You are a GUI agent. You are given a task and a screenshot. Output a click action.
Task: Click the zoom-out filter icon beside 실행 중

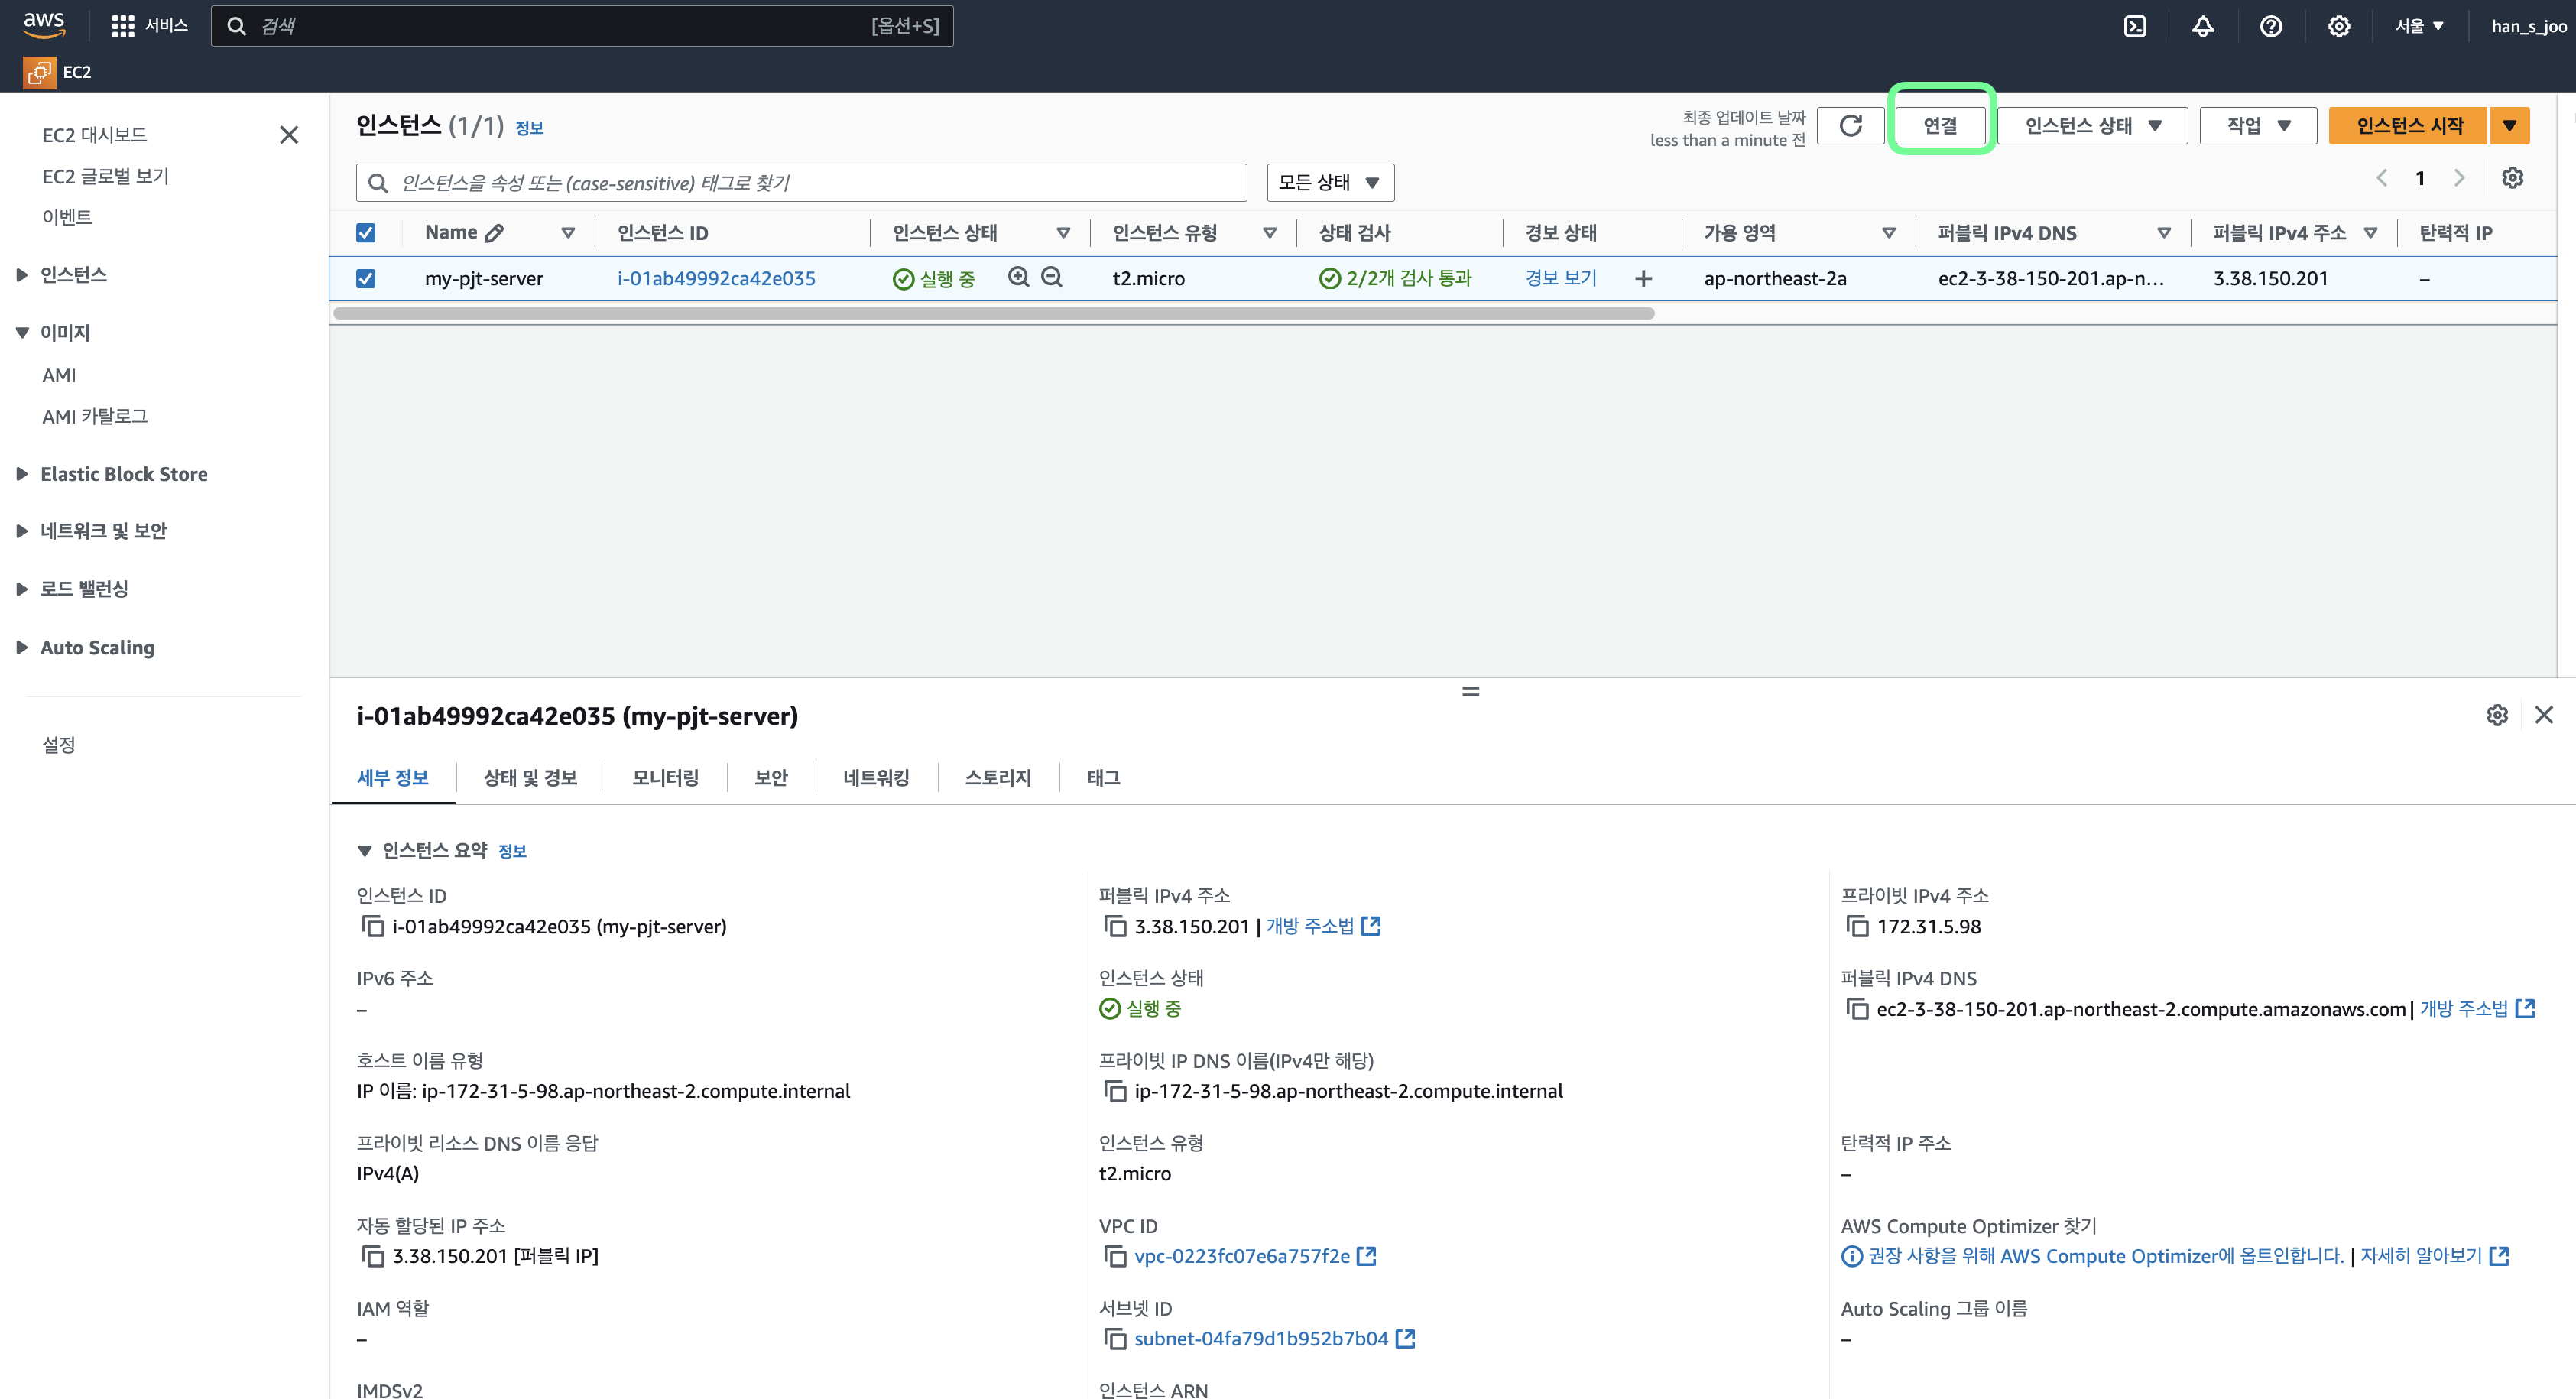point(1051,277)
